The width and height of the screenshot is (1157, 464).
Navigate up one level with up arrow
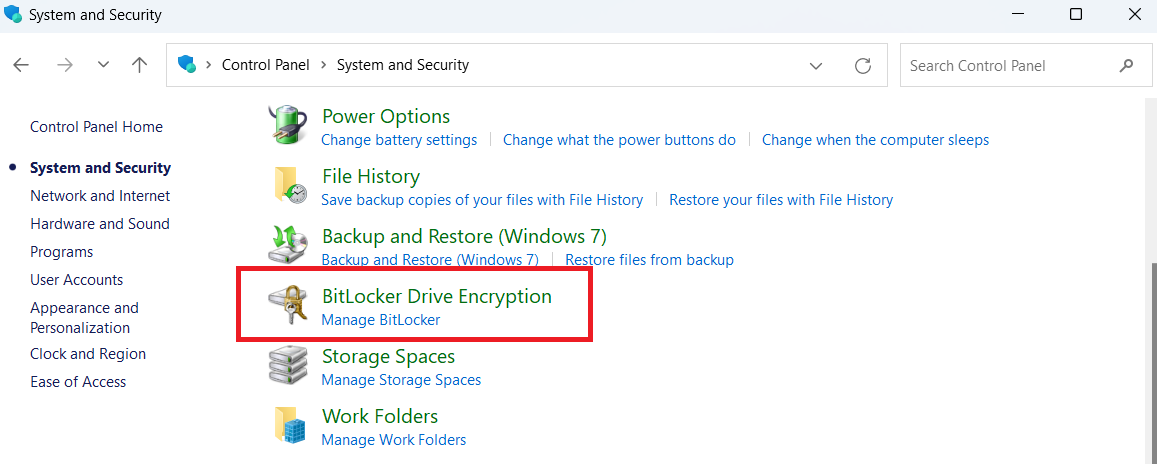click(x=139, y=65)
